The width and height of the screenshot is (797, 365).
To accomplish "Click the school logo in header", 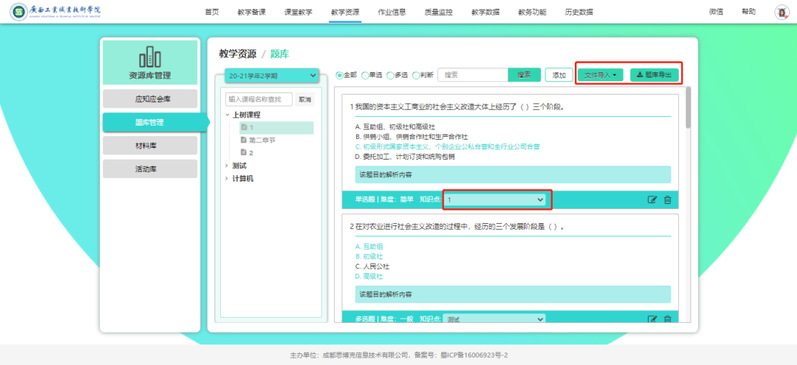I will tap(56, 11).
